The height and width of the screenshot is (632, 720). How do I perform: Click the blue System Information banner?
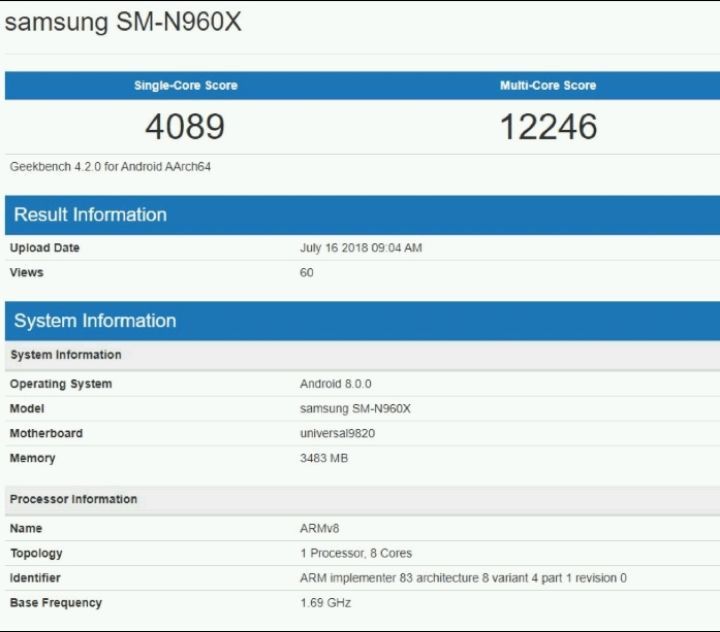coord(362,321)
